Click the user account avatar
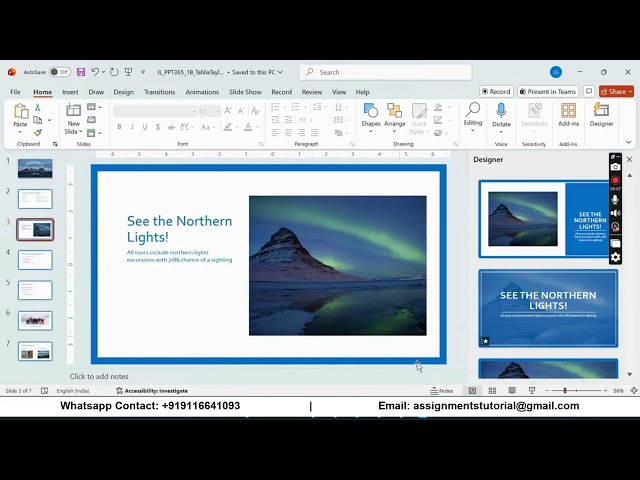This screenshot has height=480, width=640. (556, 72)
